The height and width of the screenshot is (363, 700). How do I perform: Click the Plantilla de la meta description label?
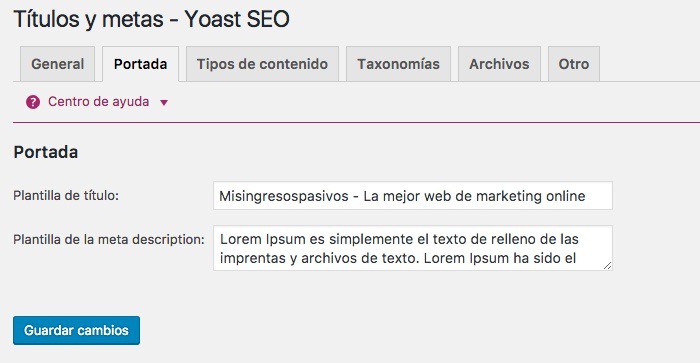[108, 239]
